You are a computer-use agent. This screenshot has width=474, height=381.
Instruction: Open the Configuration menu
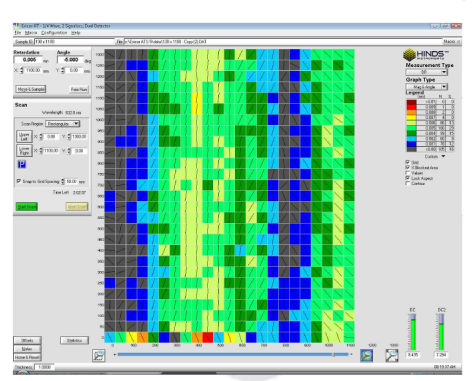pyautogui.click(x=54, y=33)
